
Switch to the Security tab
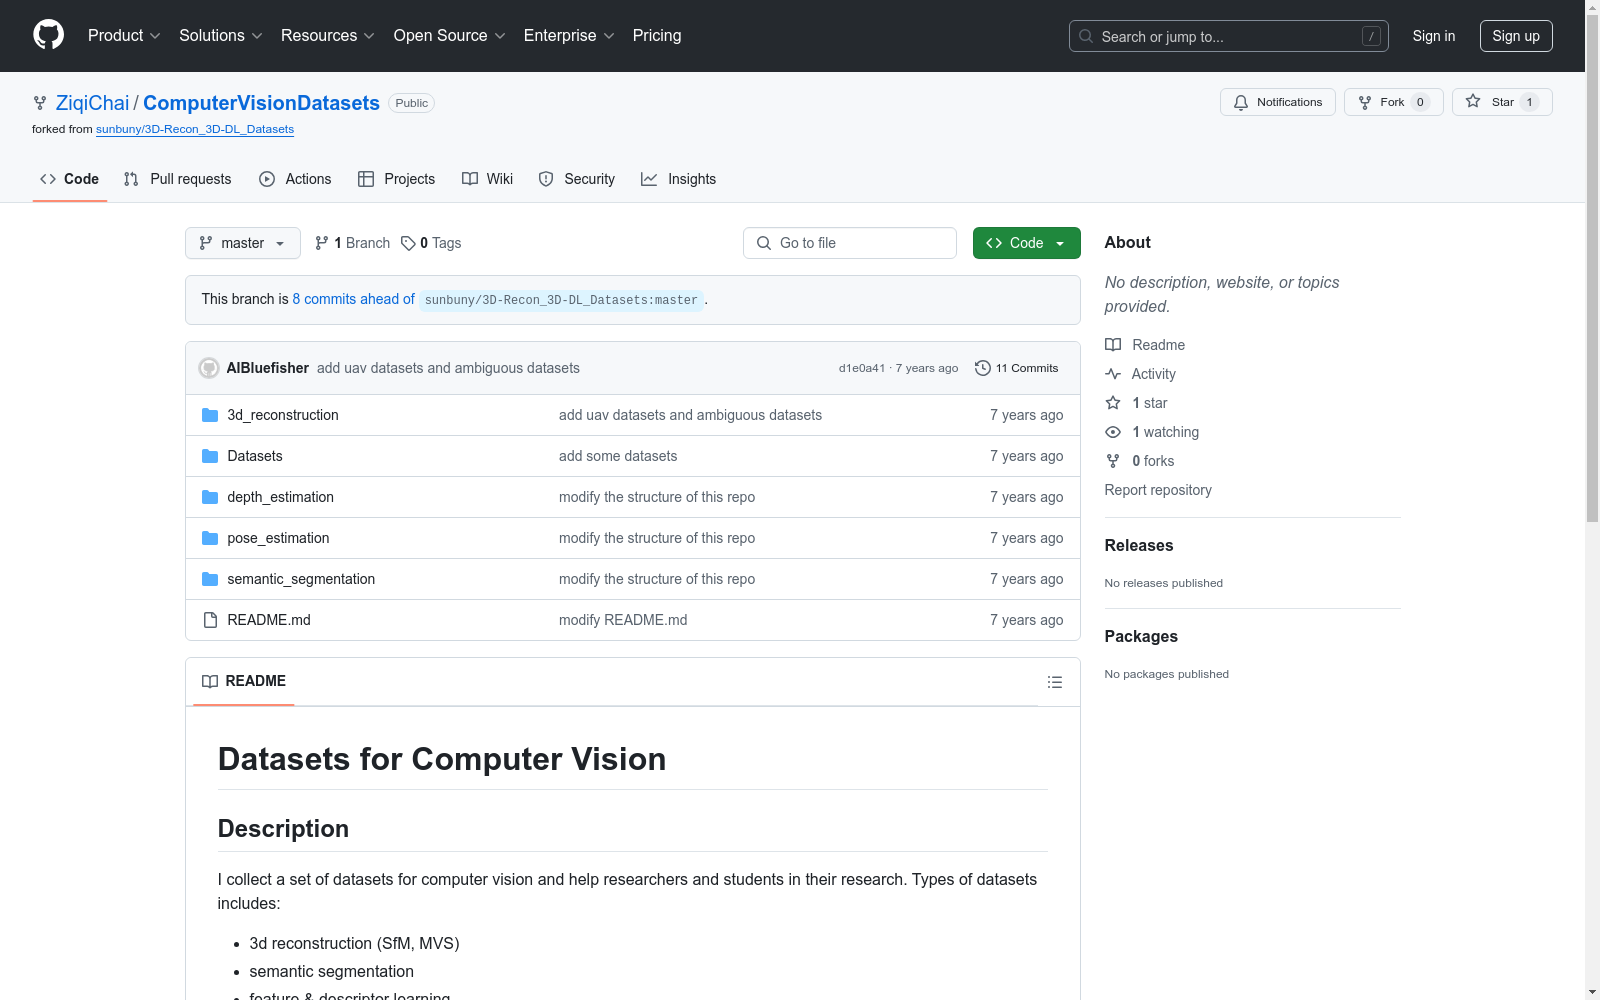coord(577,179)
